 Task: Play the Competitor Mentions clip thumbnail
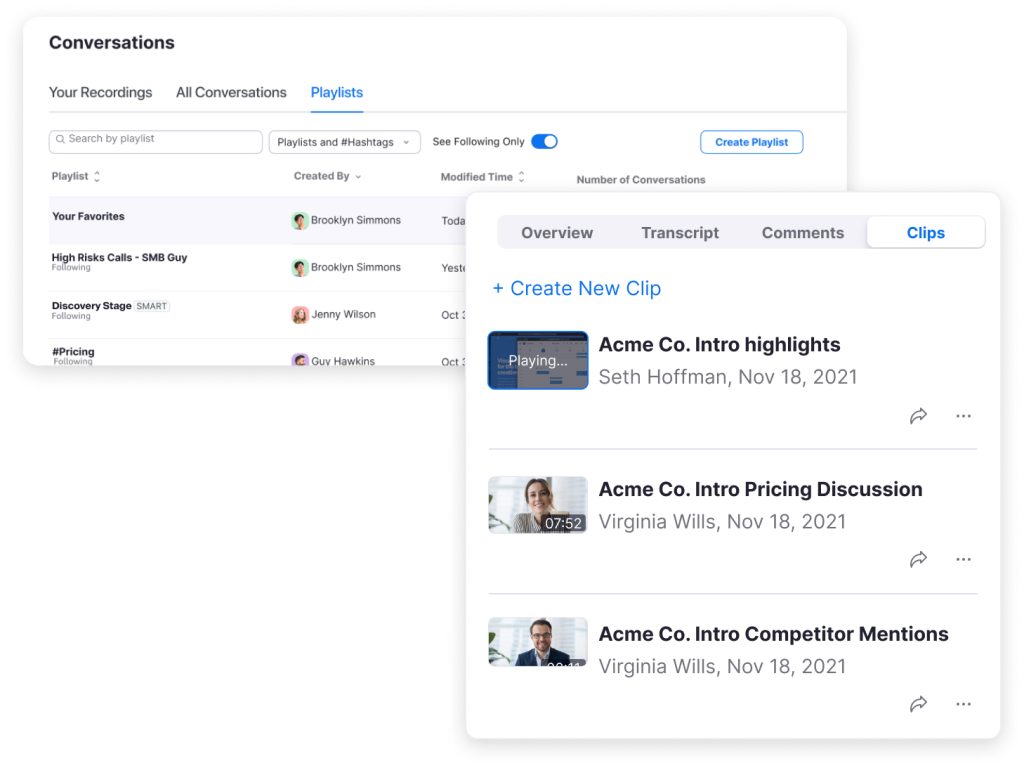pyautogui.click(x=537, y=641)
